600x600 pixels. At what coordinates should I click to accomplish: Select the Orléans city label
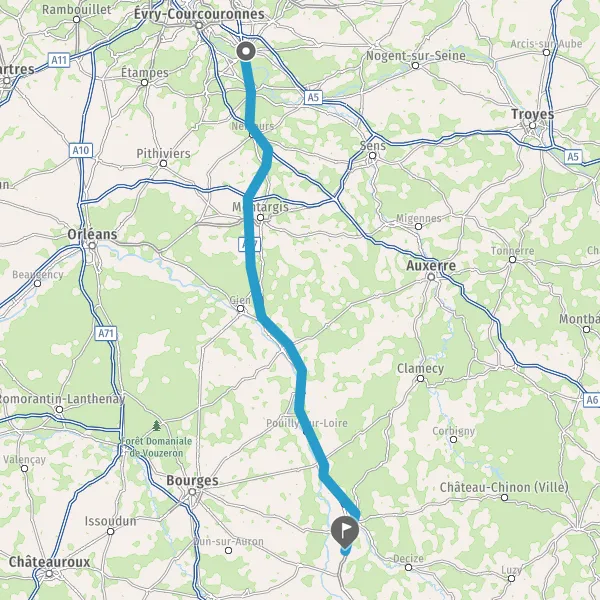click(92, 234)
